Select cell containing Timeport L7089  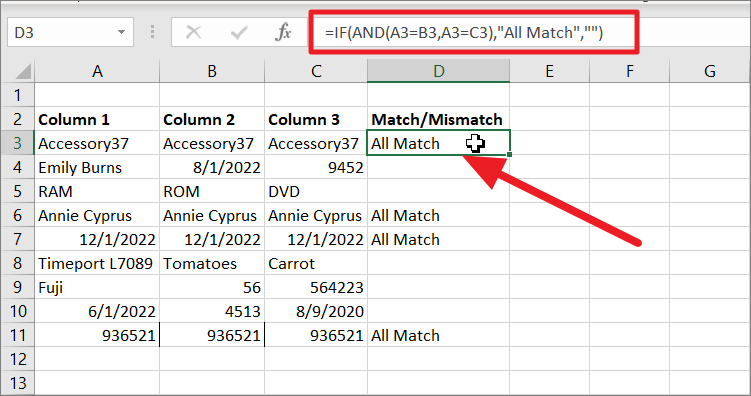point(97,263)
